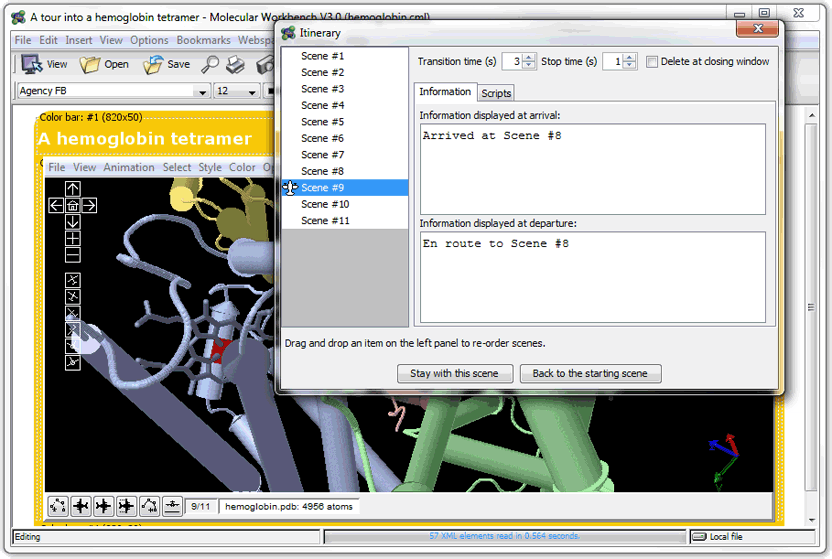
Task: Select Scene #7 in itinerary list
Action: tap(345, 154)
